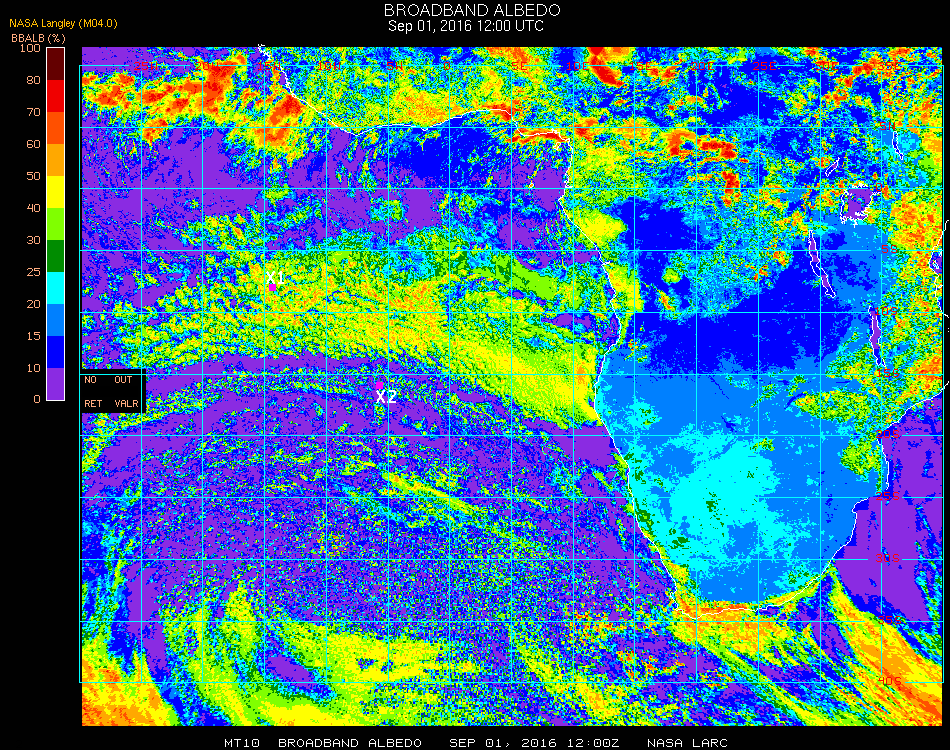Select the deep blue 10-15 legend swatch
Image resolution: width=950 pixels, height=750 pixels.
pos(56,352)
